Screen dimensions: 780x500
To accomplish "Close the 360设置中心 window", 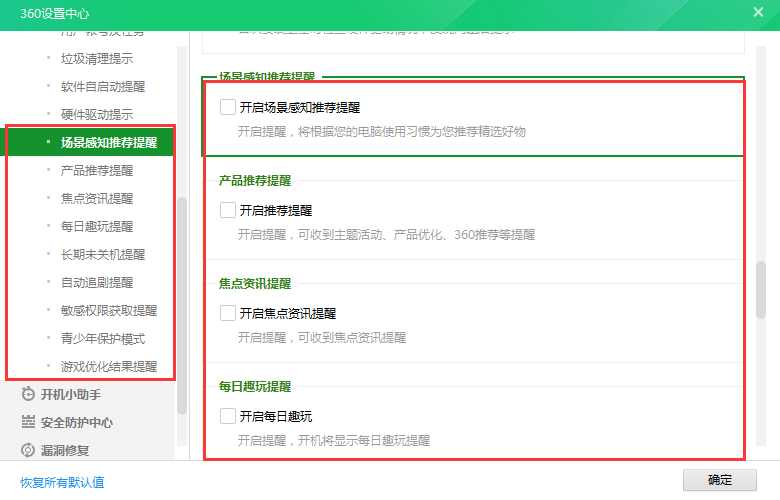I will (x=758, y=12).
